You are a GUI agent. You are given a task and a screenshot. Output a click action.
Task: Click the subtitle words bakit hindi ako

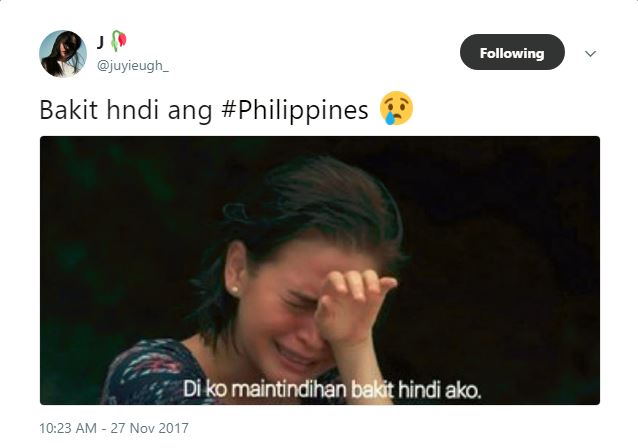pyautogui.click(x=416, y=390)
